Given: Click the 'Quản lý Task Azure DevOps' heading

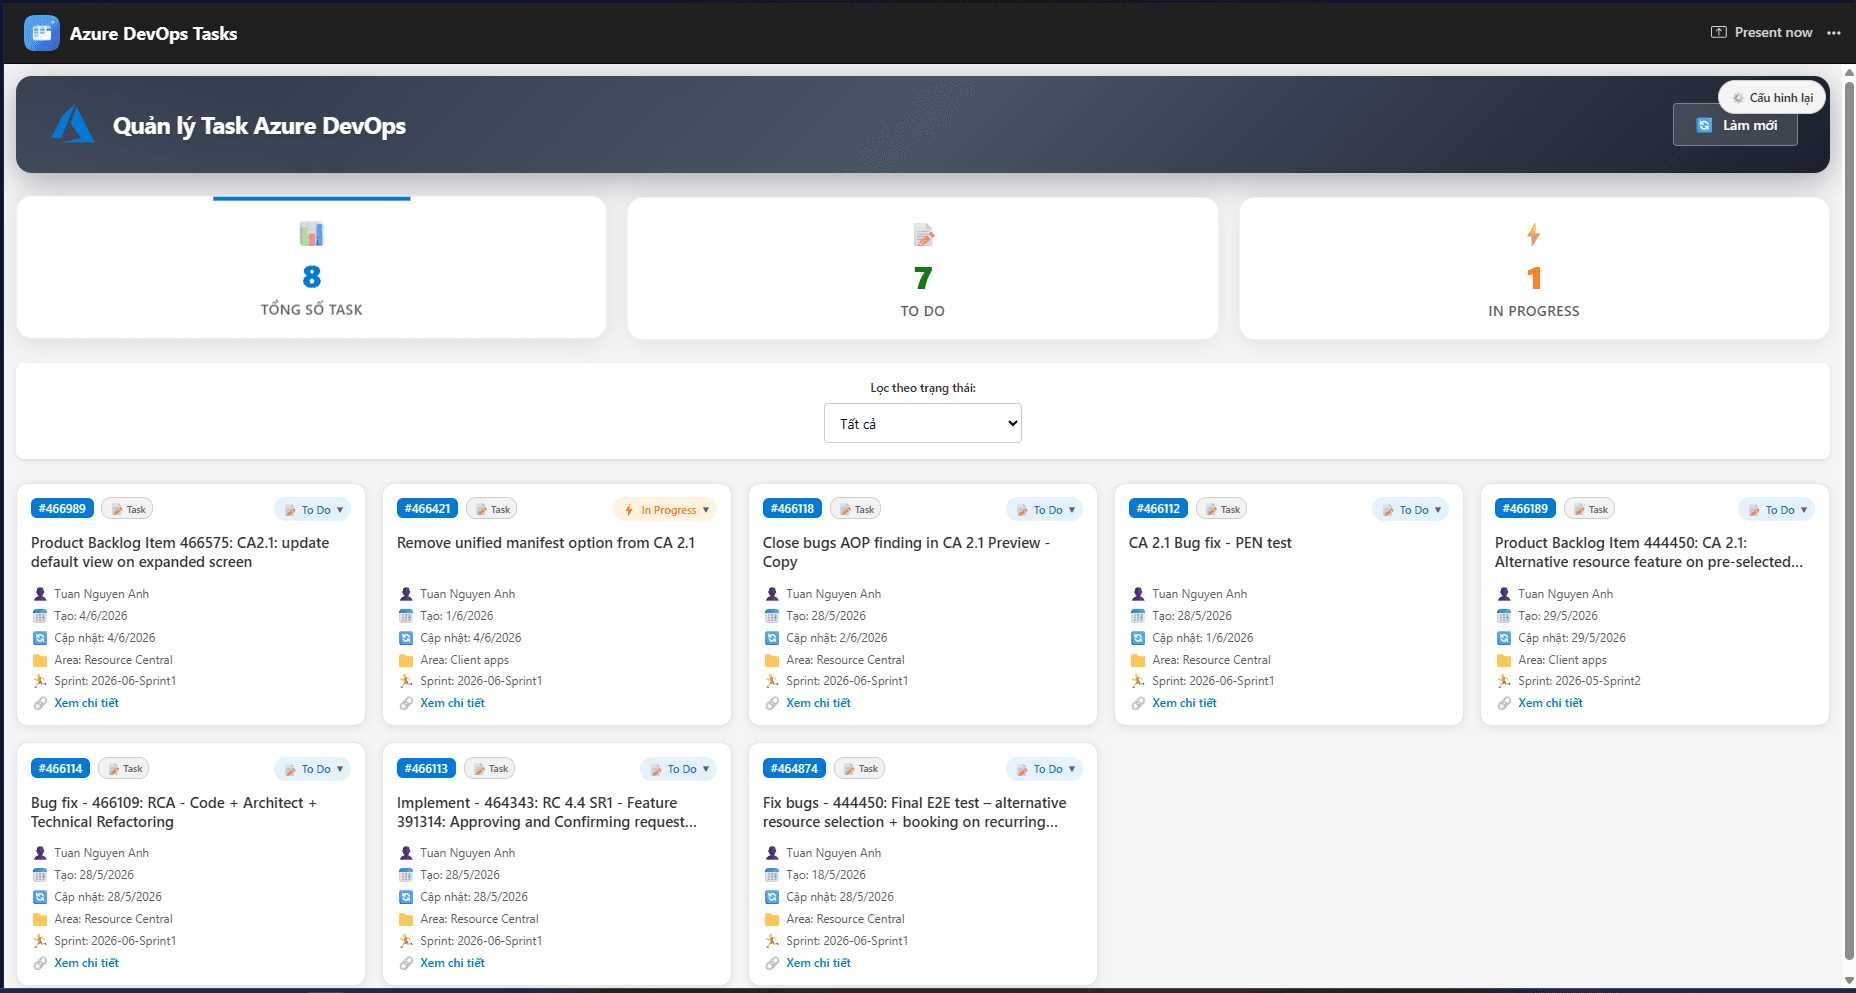Looking at the screenshot, I should 259,126.
